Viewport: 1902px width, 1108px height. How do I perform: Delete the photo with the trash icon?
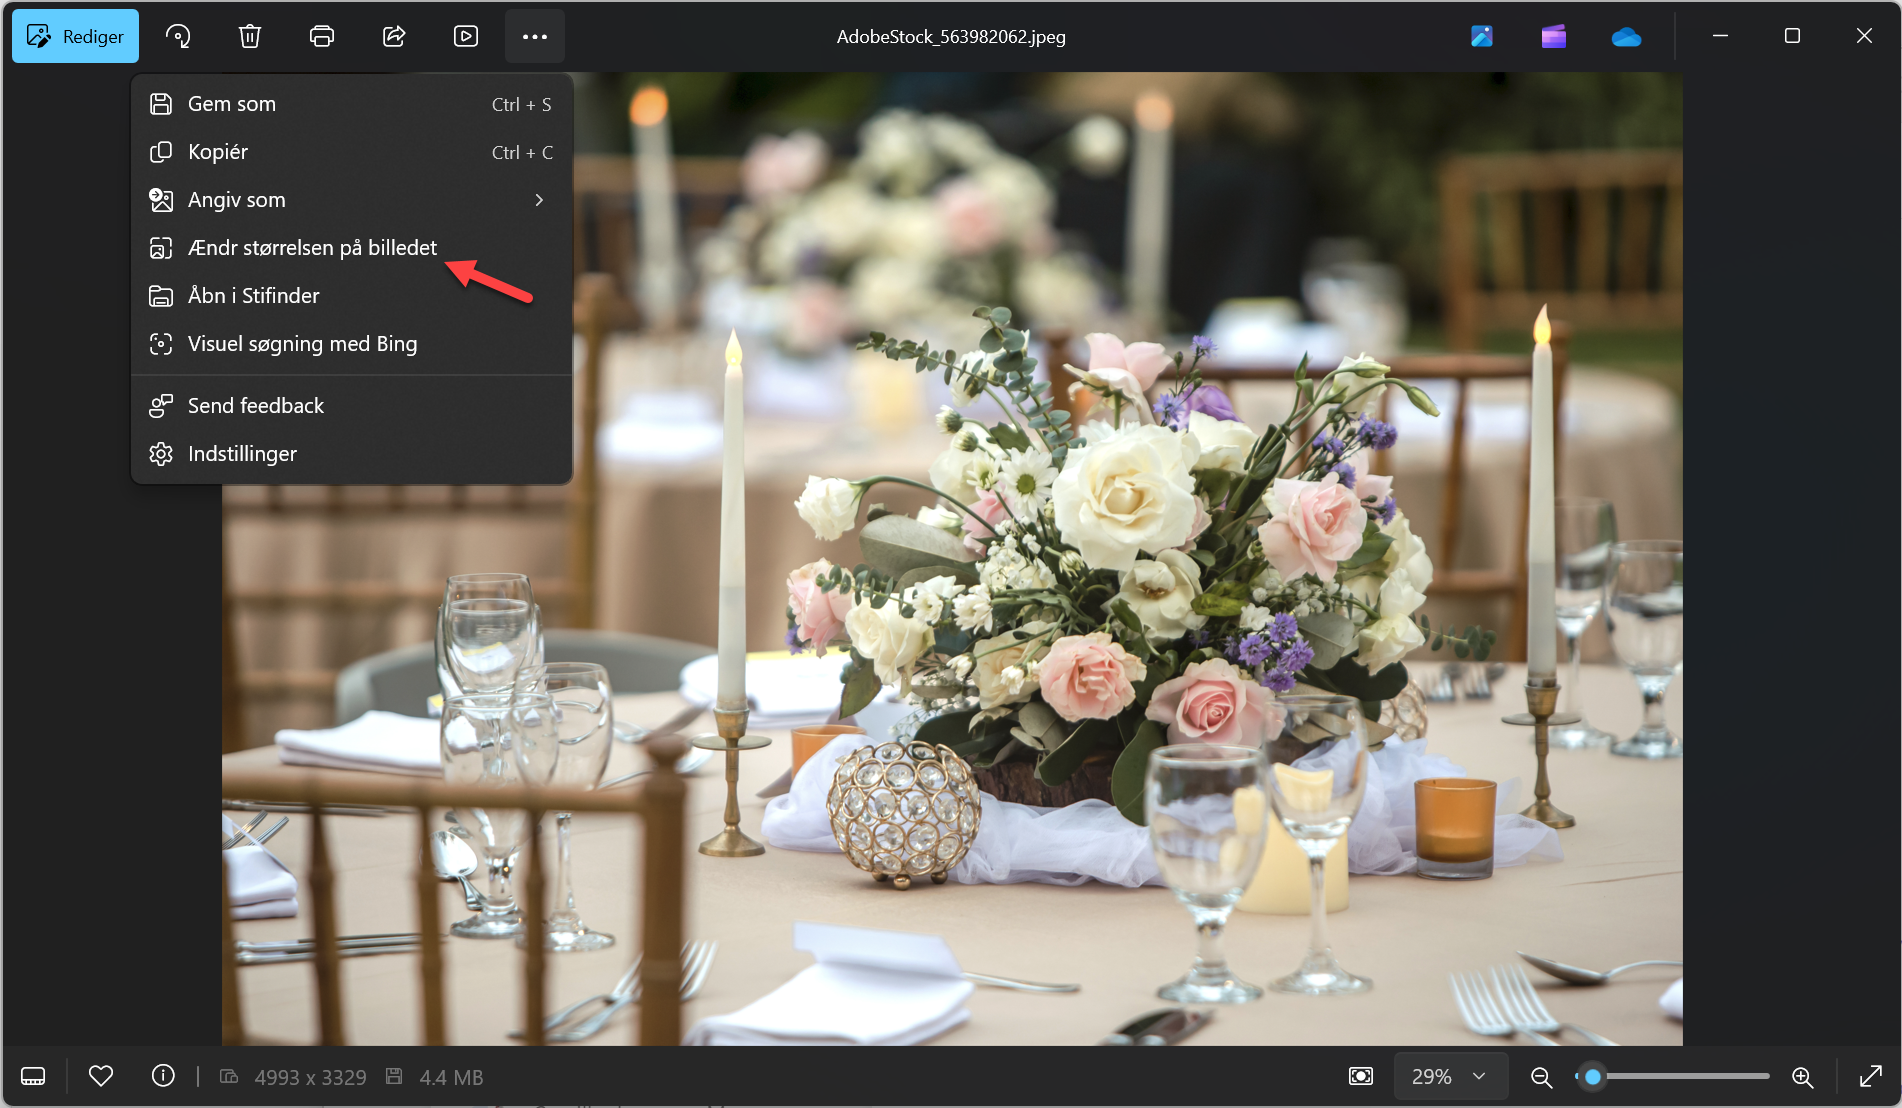pyautogui.click(x=250, y=36)
